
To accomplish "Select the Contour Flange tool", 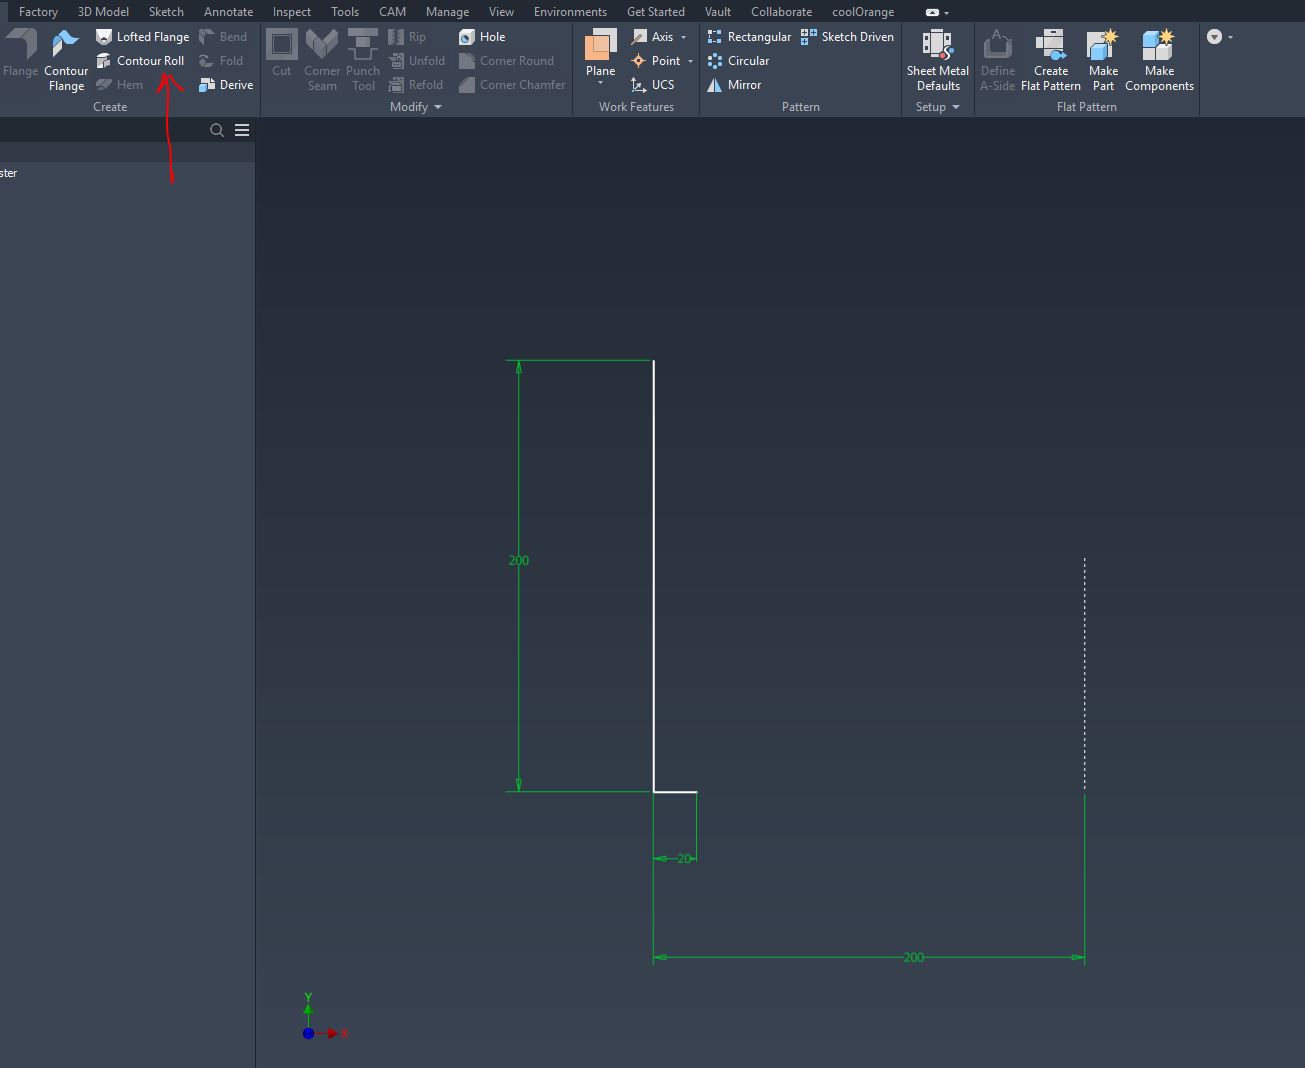I will [66, 60].
